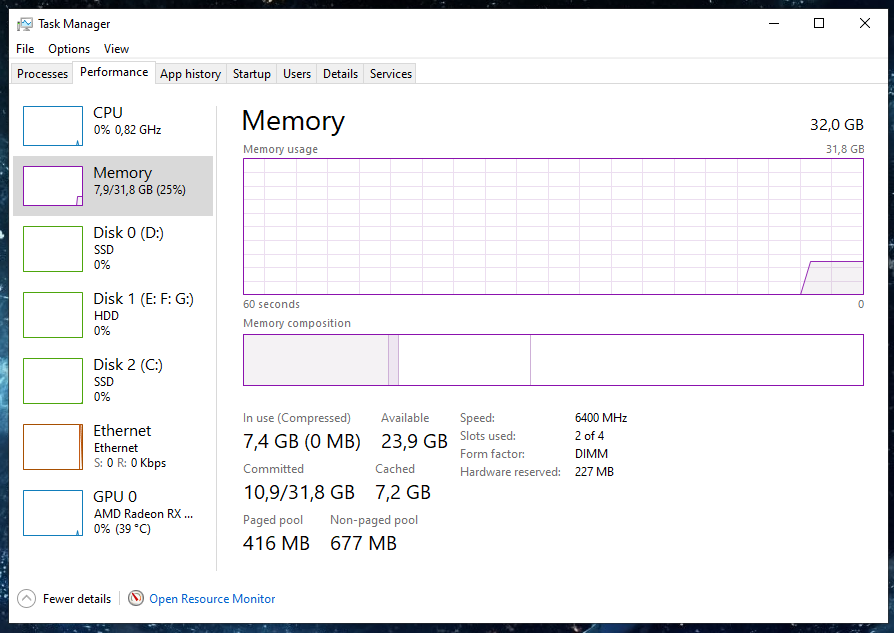Click the Task Manager title bar icon

pos(25,23)
